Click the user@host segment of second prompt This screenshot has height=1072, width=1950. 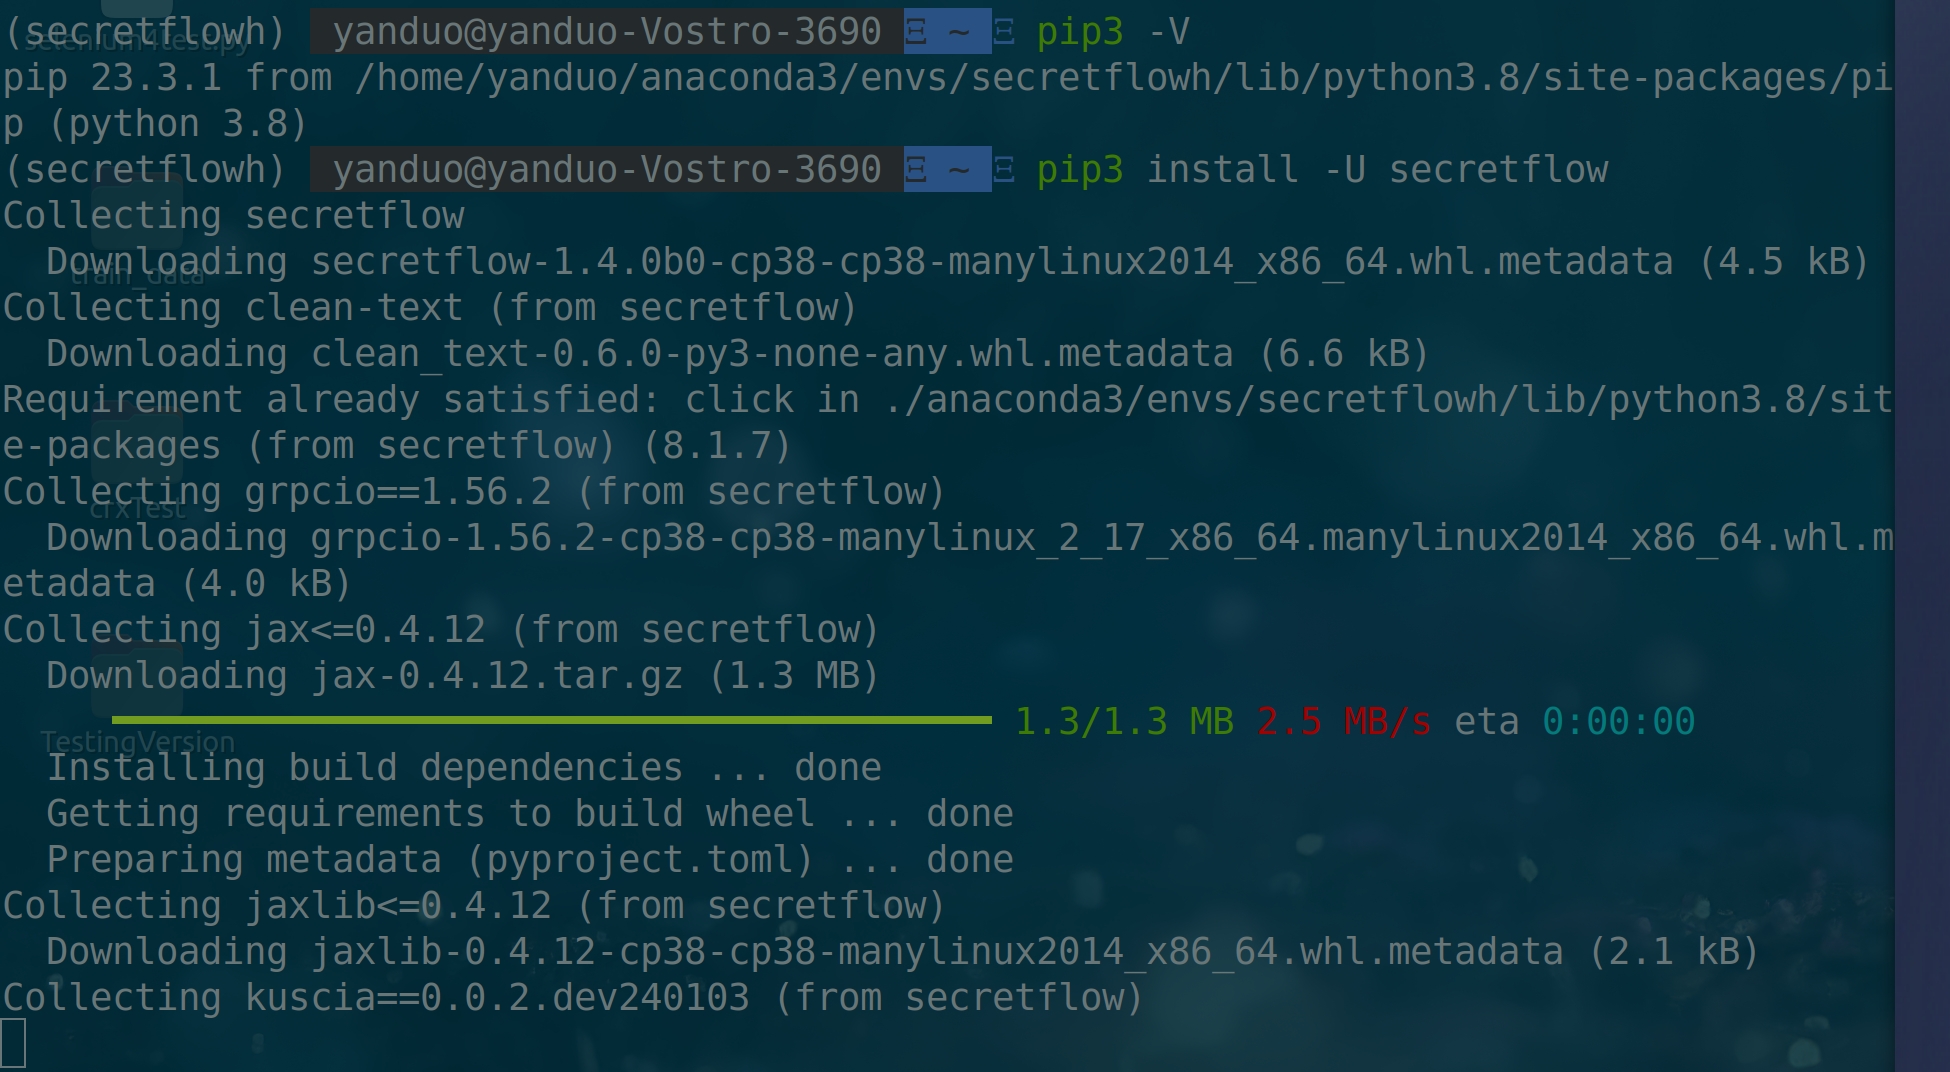pyautogui.click(x=606, y=169)
